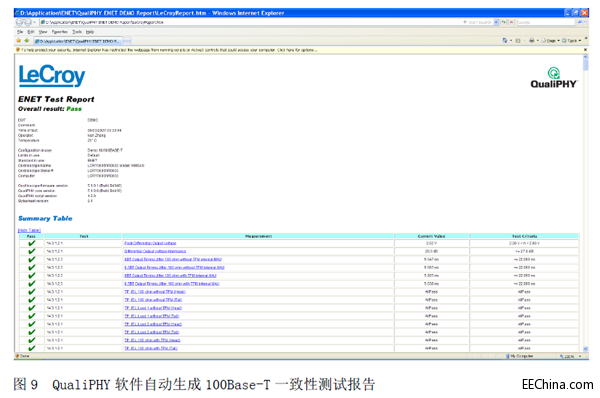Screen dimensions: 600x398
Task: Click the QualiPHY logo
Action: pyautogui.click(x=554, y=78)
